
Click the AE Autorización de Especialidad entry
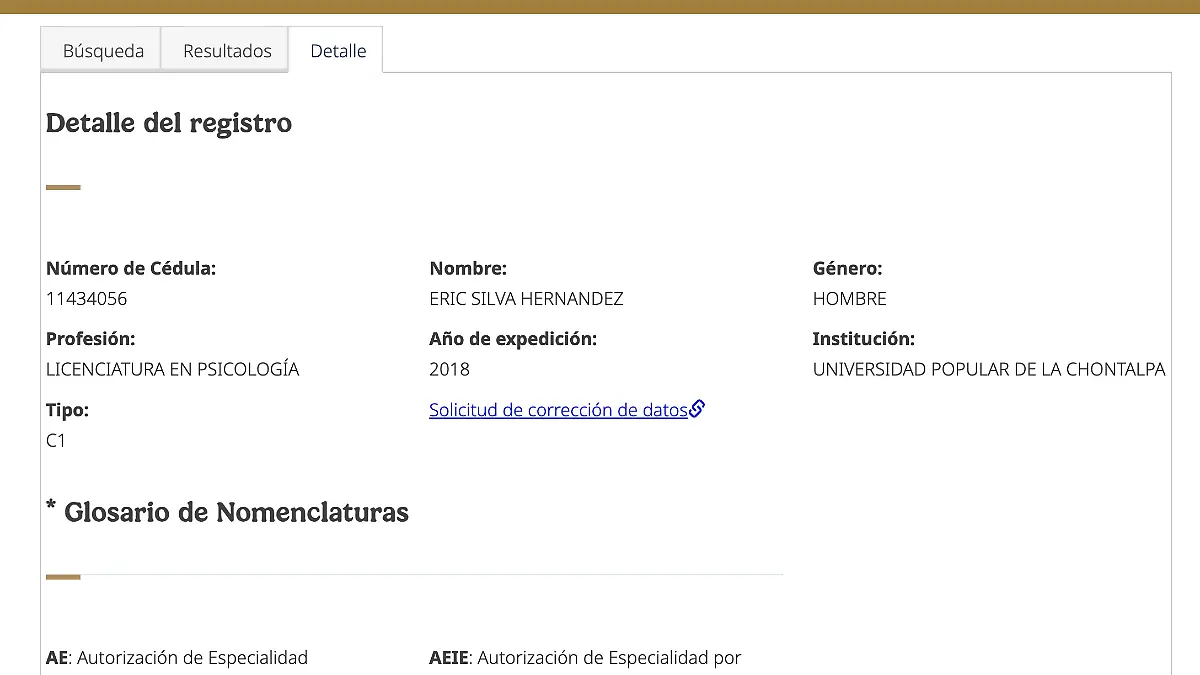point(177,657)
